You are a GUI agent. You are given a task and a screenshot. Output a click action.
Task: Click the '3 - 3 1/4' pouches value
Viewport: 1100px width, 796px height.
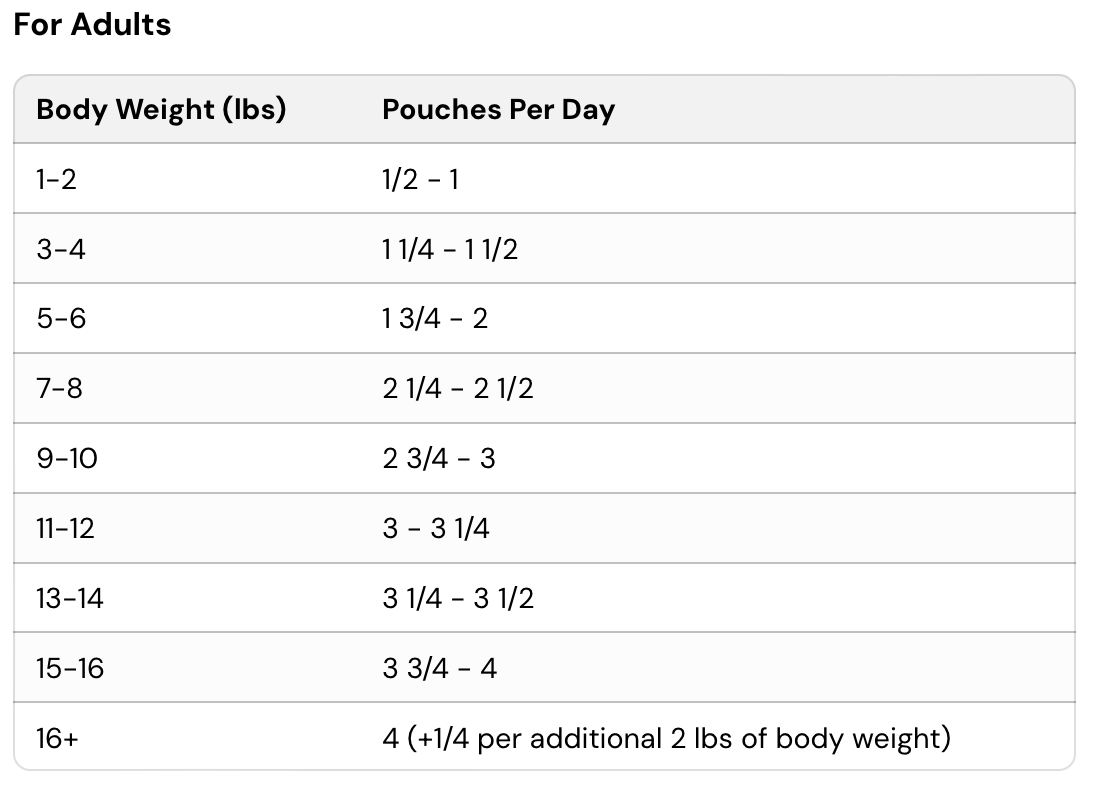(x=436, y=528)
